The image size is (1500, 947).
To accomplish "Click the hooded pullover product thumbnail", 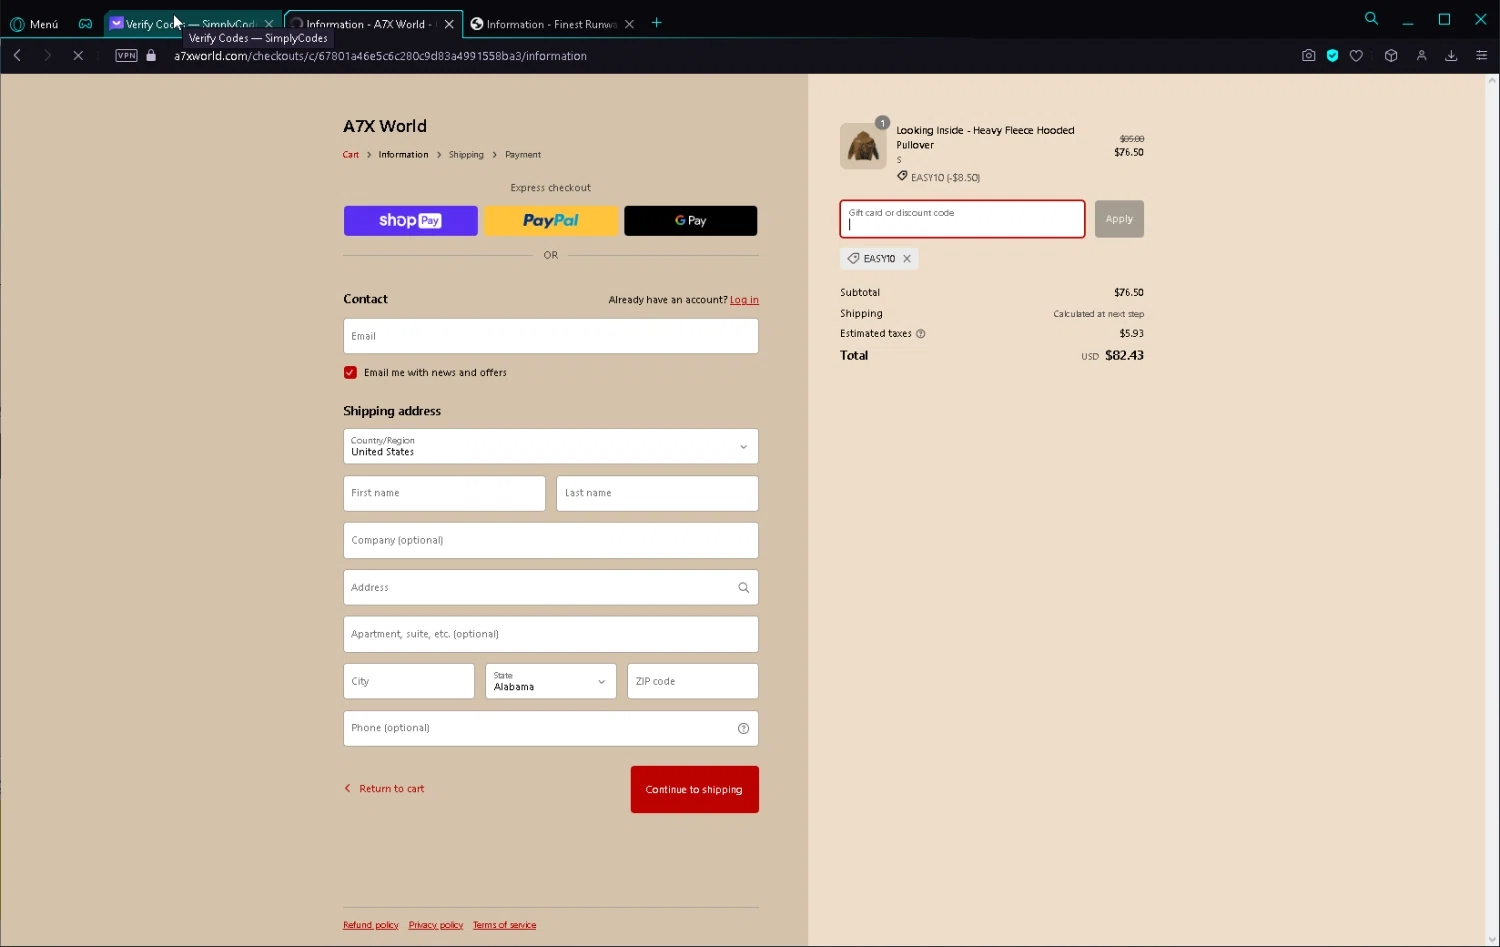I will [863, 146].
